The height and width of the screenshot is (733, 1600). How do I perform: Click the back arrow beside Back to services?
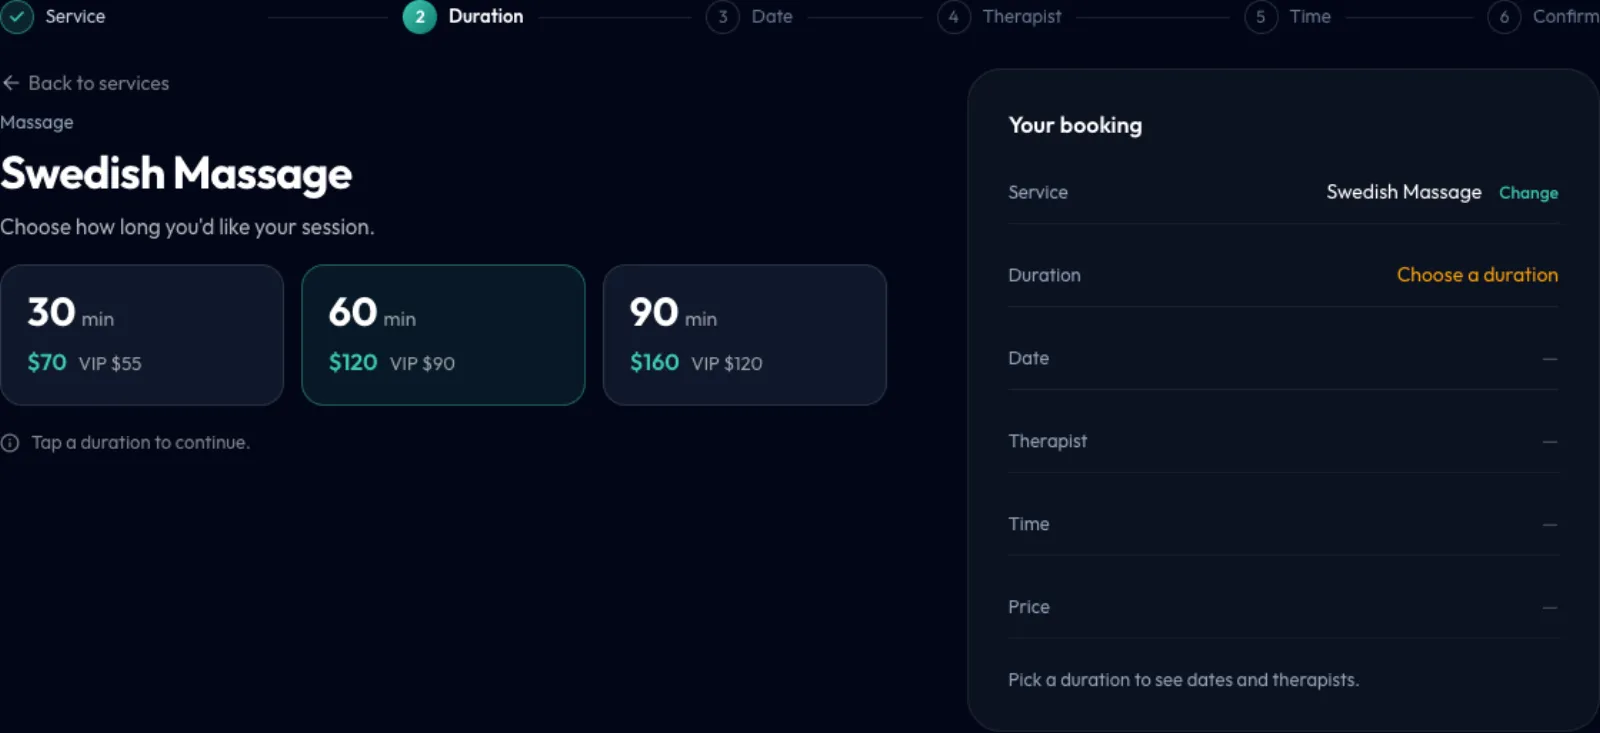point(11,83)
